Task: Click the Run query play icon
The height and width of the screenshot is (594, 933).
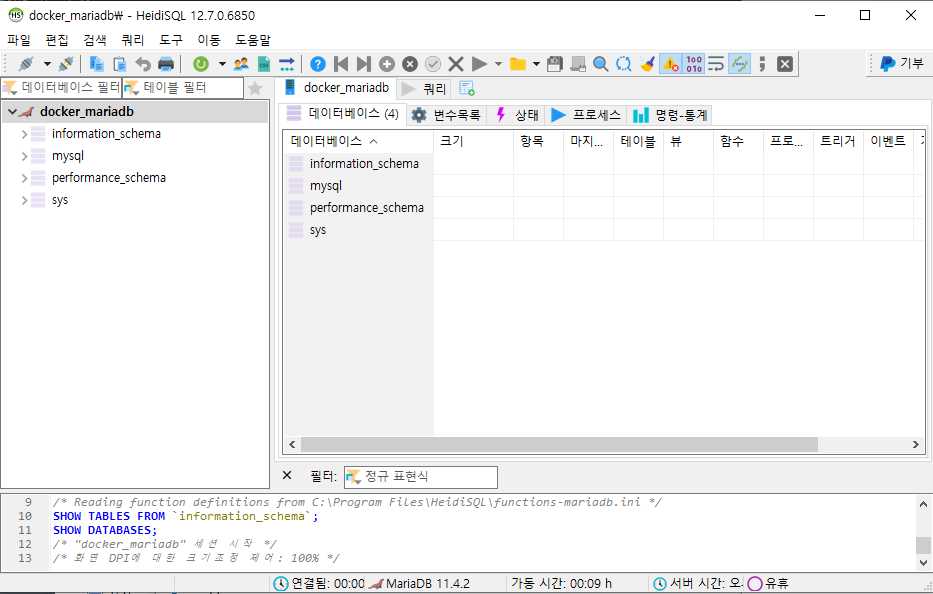Action: (479, 64)
